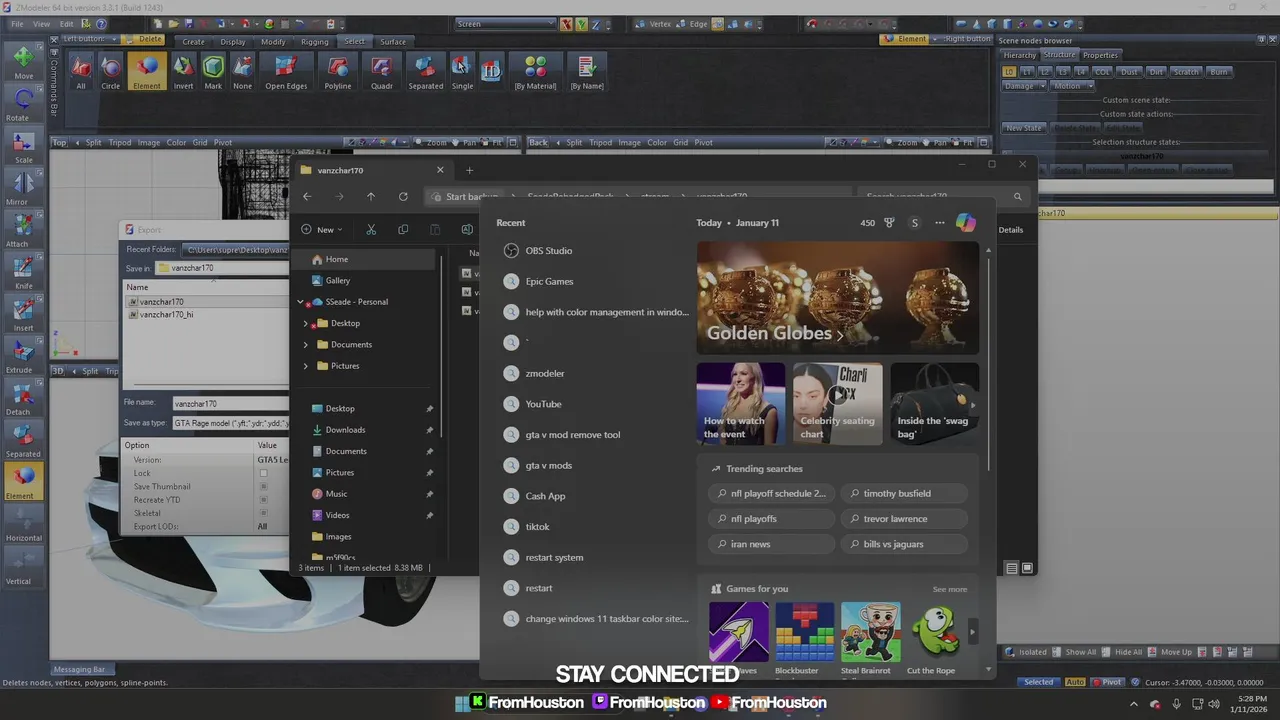Open the New dropdown in File Explorer

pos(322,230)
